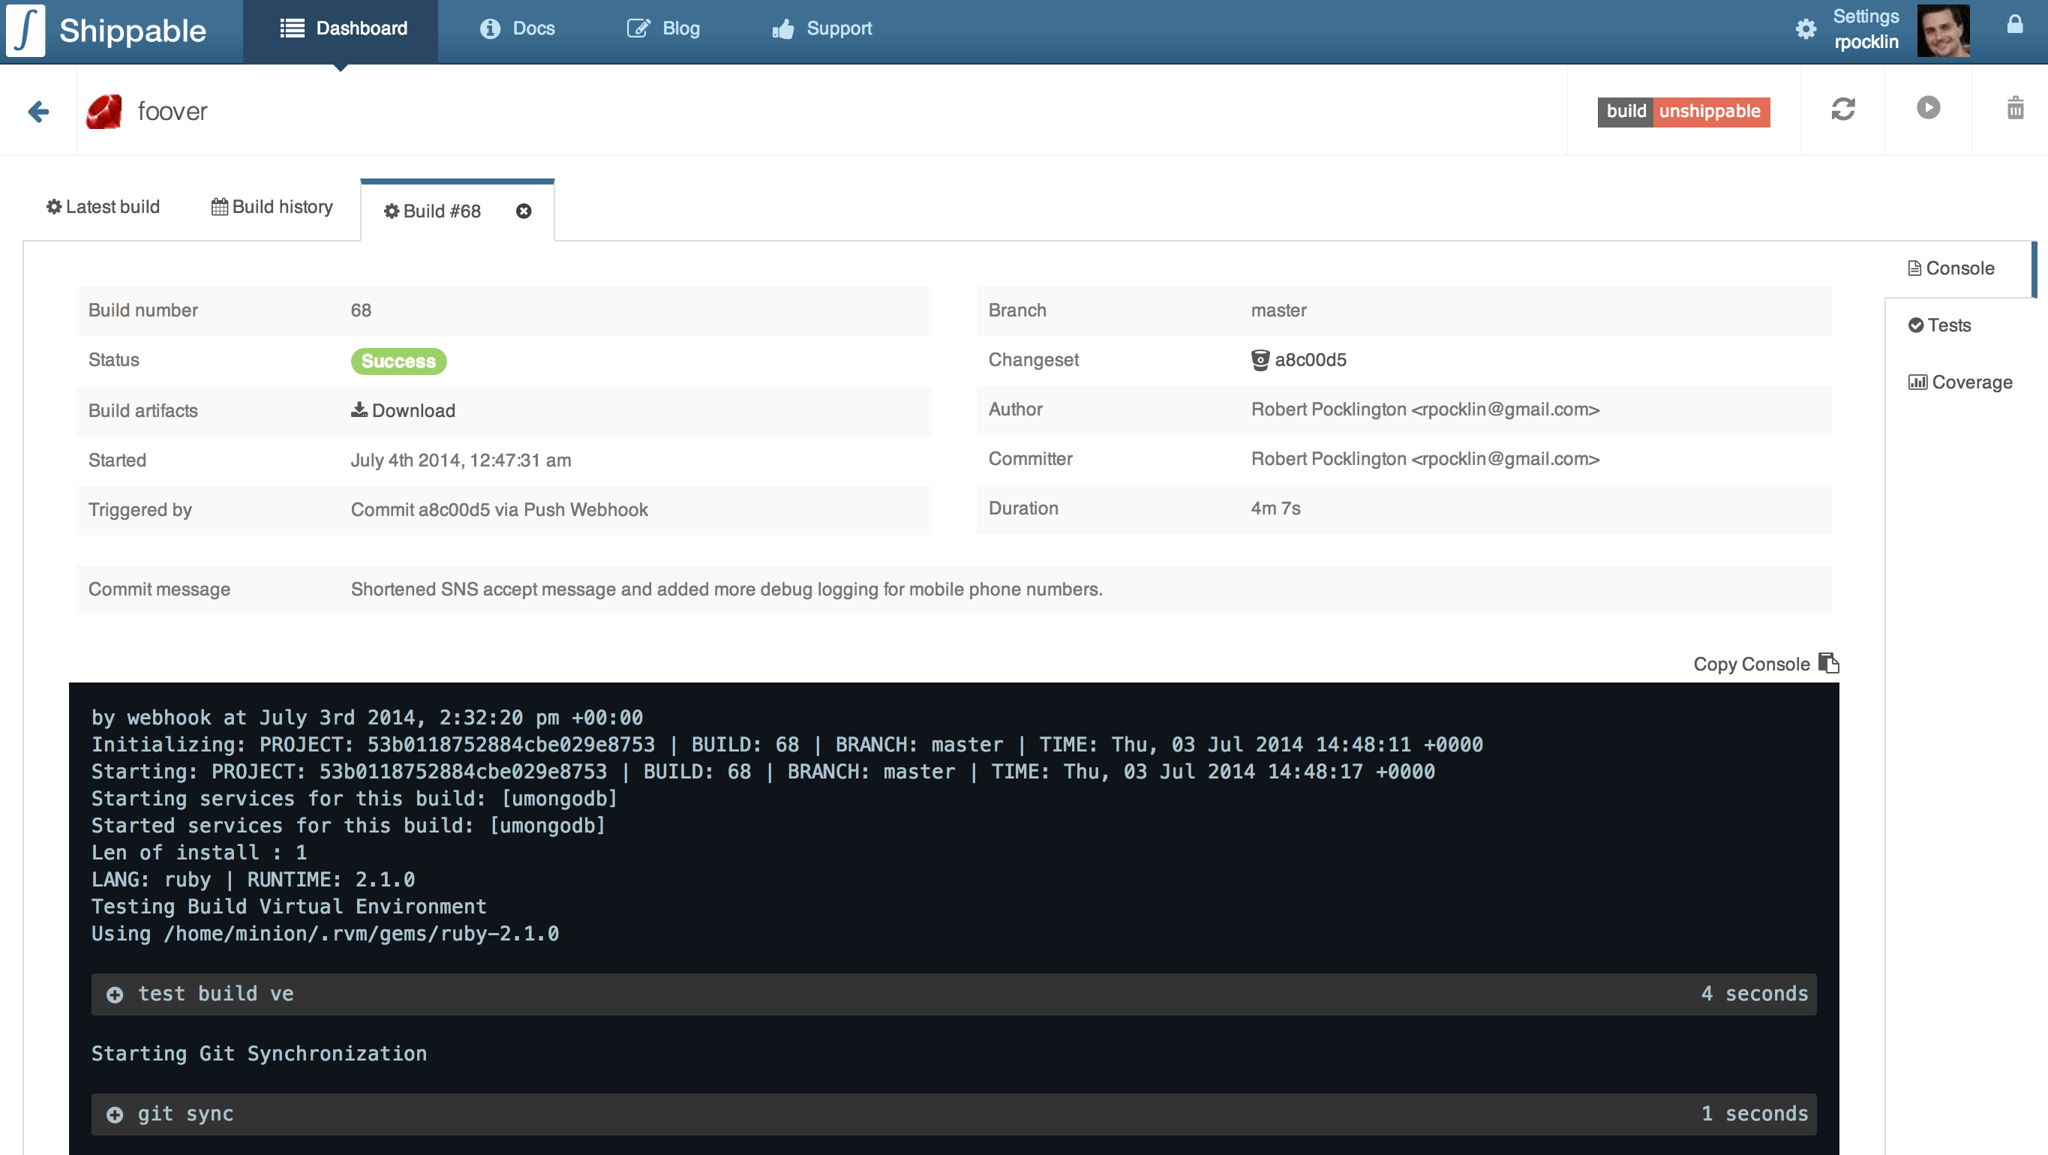The image size is (2048, 1155).
Task: Download the build artifacts
Action: (x=403, y=410)
